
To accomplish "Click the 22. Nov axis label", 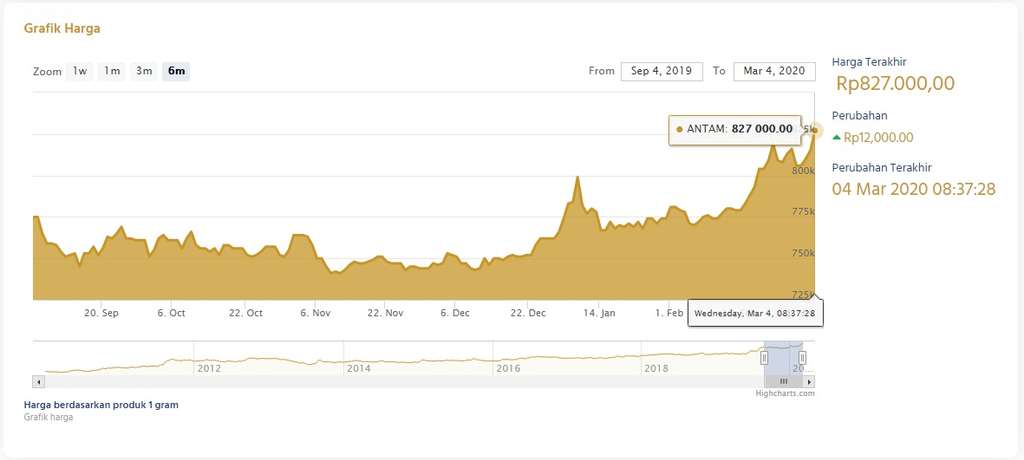I will 385,313.
